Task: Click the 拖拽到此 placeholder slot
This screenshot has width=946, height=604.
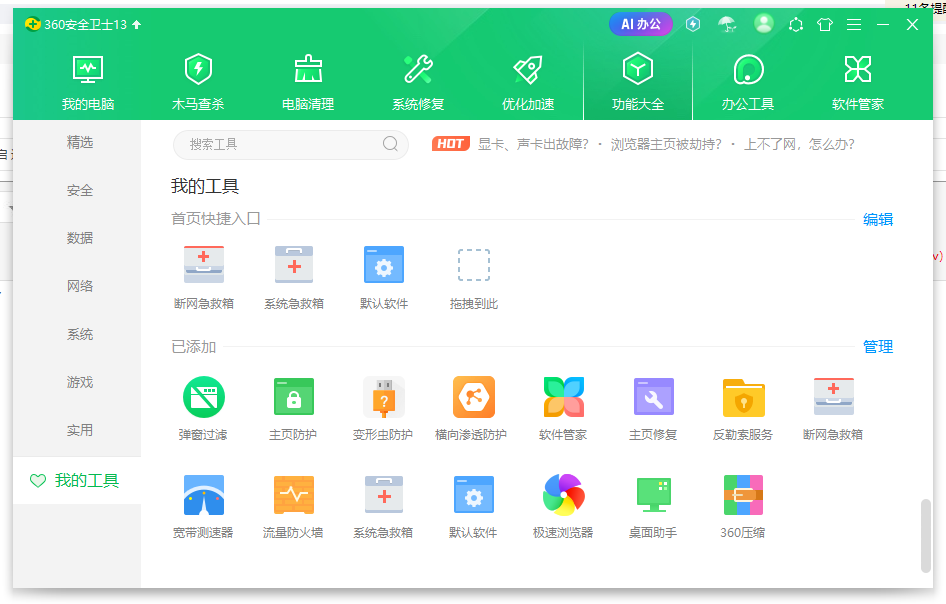Action: point(474,277)
